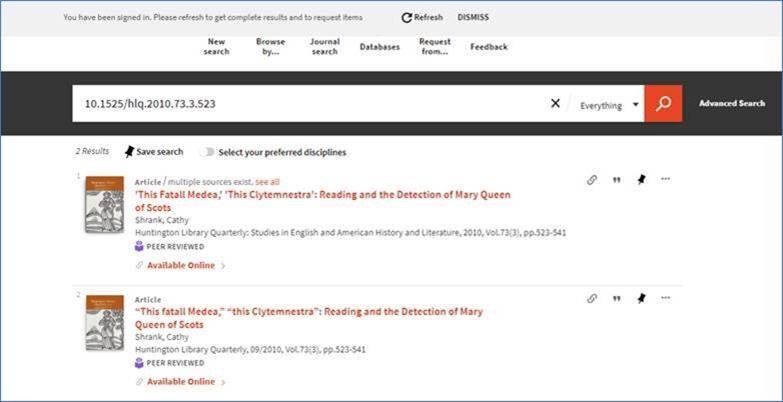Click citation quote icon for first result

617,180
